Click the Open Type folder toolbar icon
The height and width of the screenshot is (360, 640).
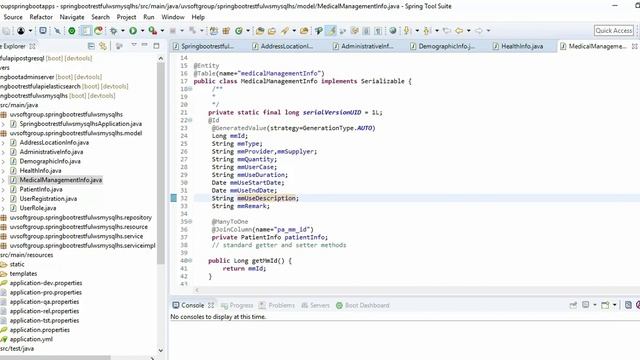(x=260, y=31)
